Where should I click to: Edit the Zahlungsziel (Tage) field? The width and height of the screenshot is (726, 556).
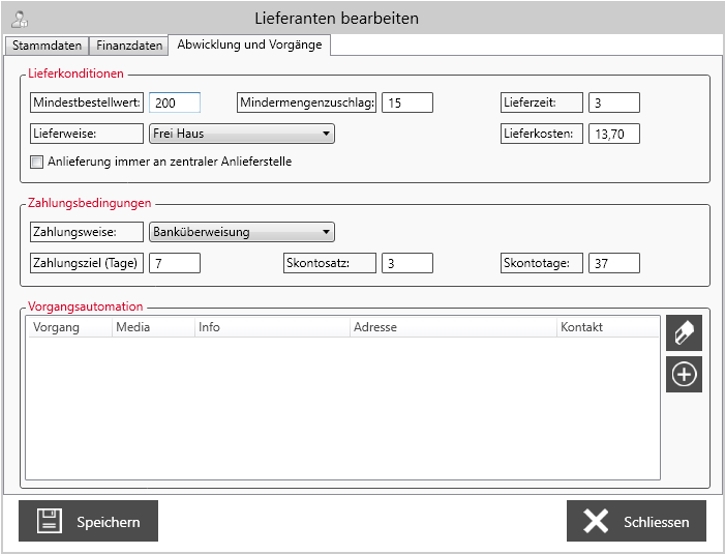tap(175, 264)
